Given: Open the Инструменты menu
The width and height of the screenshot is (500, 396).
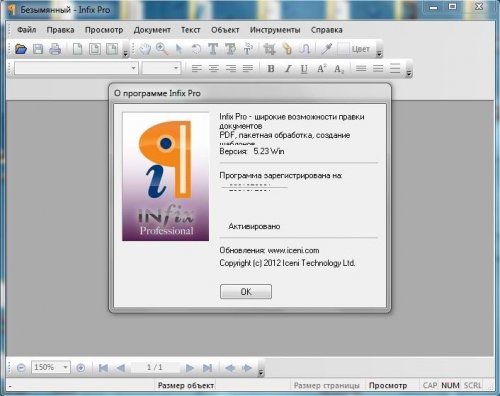Looking at the screenshot, I should pyautogui.click(x=275, y=30).
